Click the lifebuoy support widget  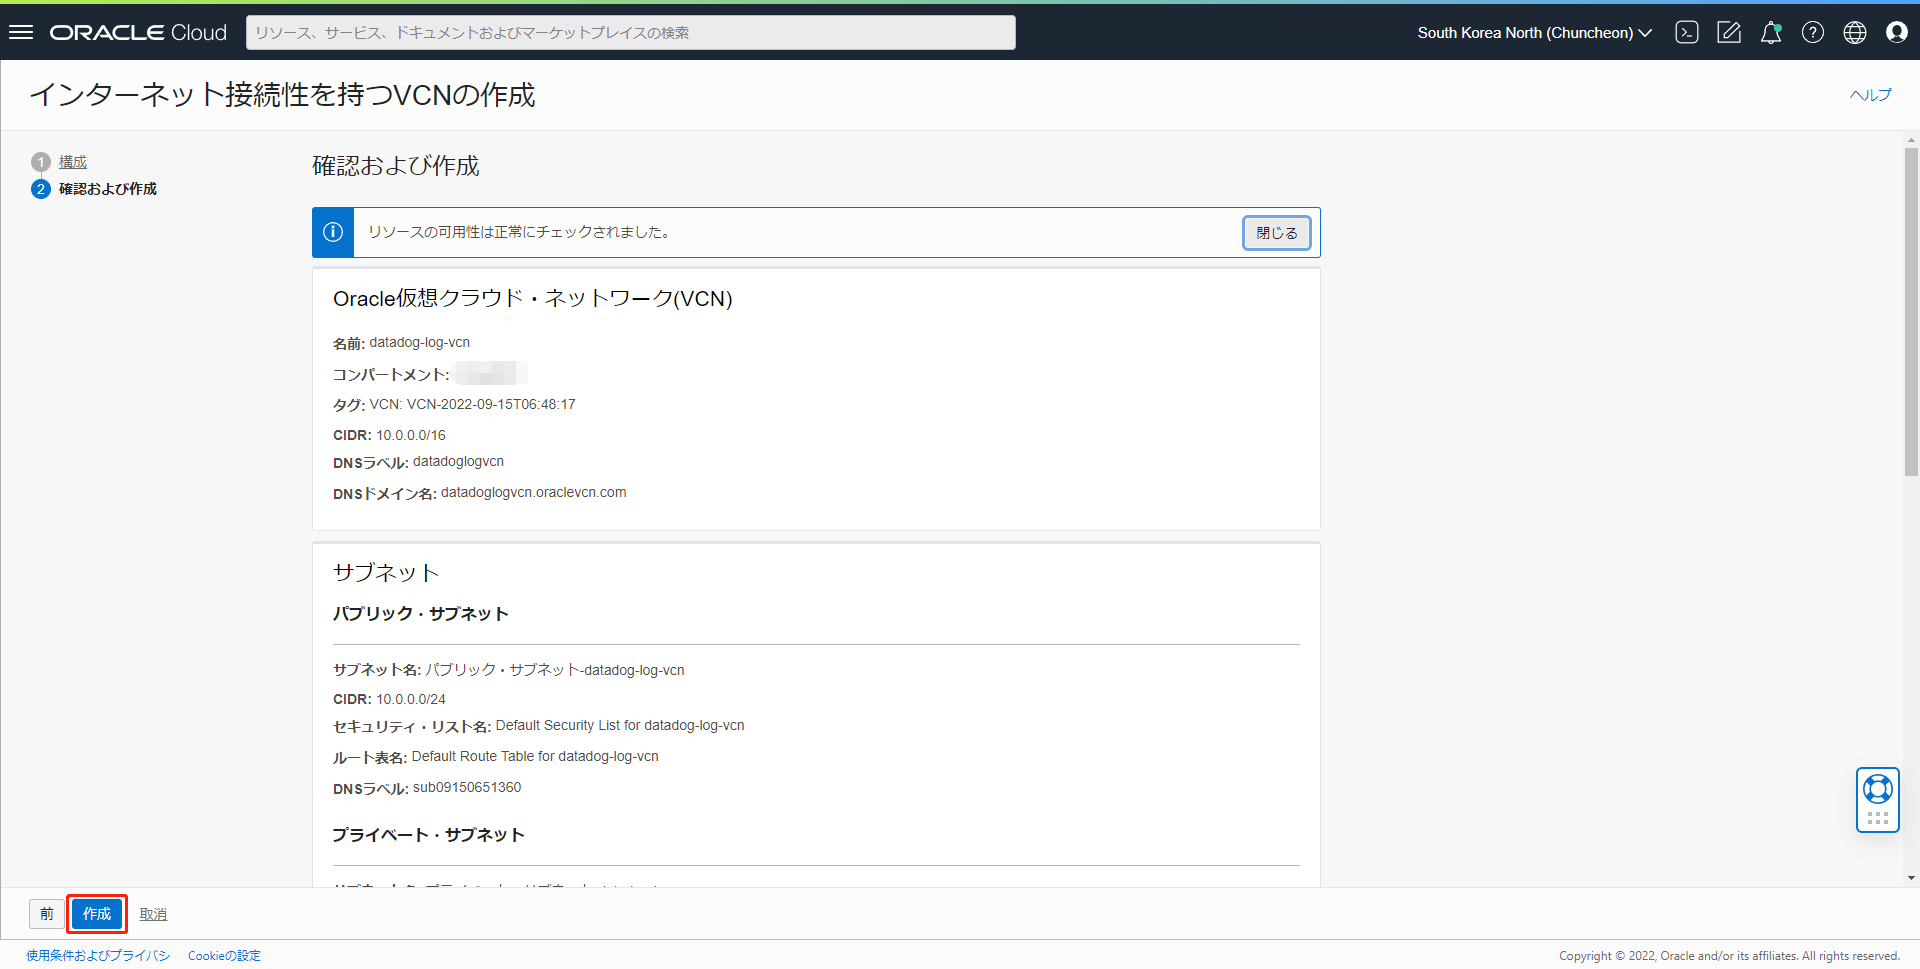1877,790
